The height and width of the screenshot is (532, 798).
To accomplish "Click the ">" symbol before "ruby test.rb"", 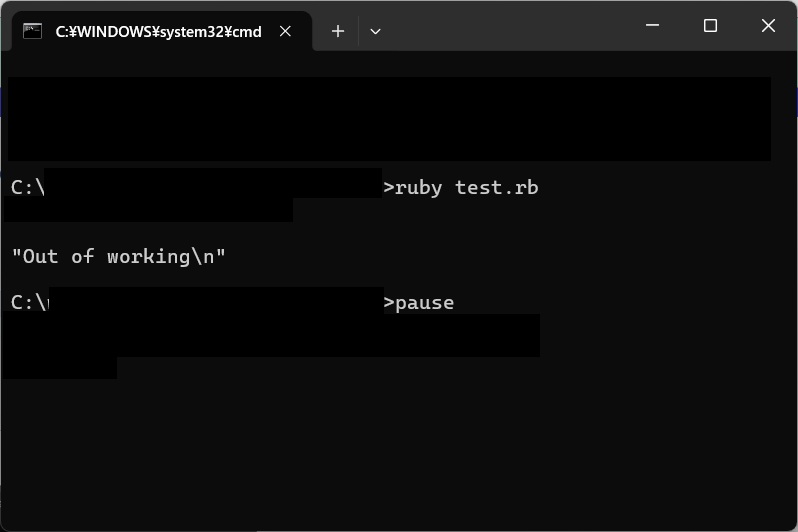I will [389, 188].
